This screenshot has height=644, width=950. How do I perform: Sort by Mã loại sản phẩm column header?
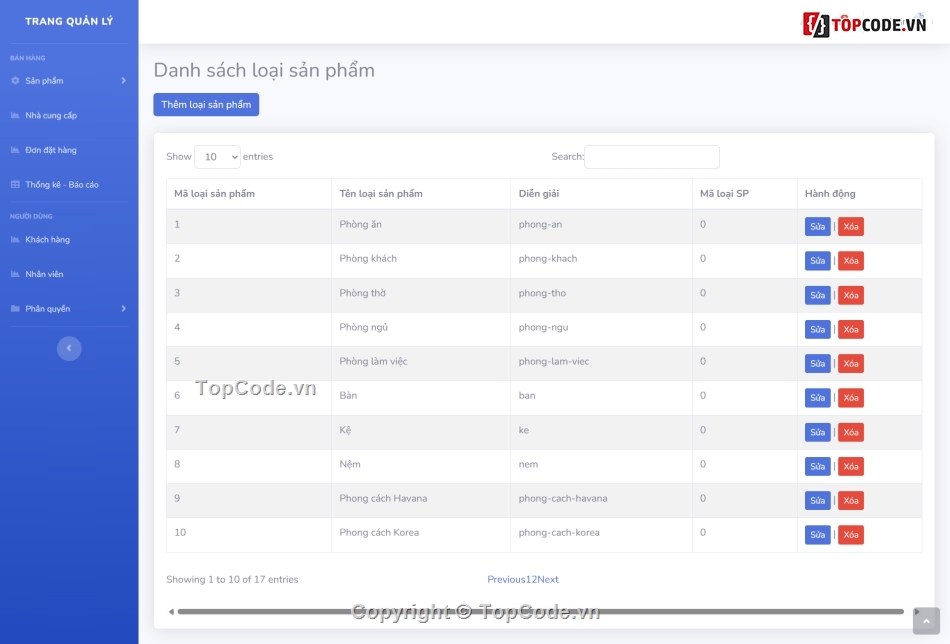click(214, 194)
